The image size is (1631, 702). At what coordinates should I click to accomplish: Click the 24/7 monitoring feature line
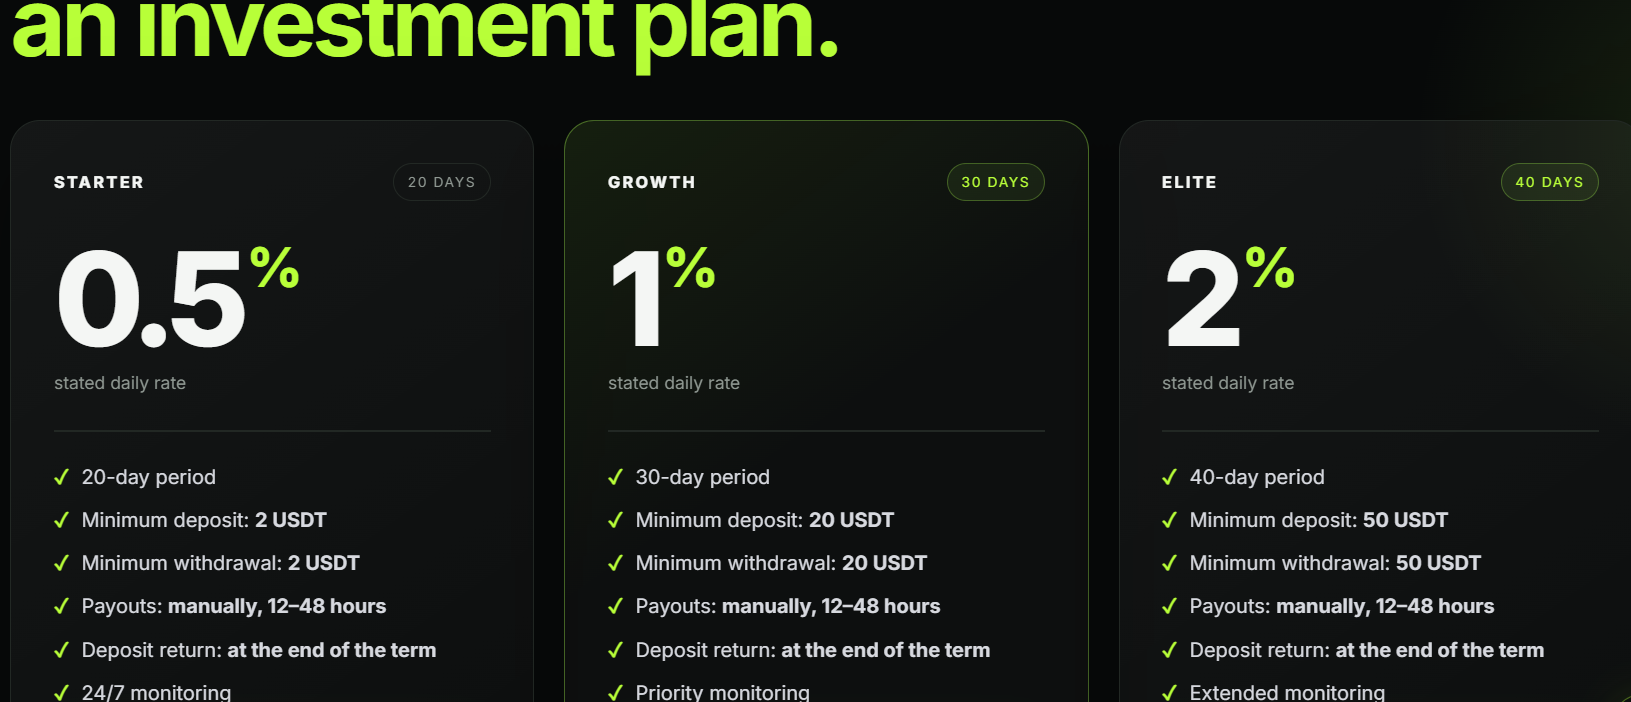click(156, 692)
